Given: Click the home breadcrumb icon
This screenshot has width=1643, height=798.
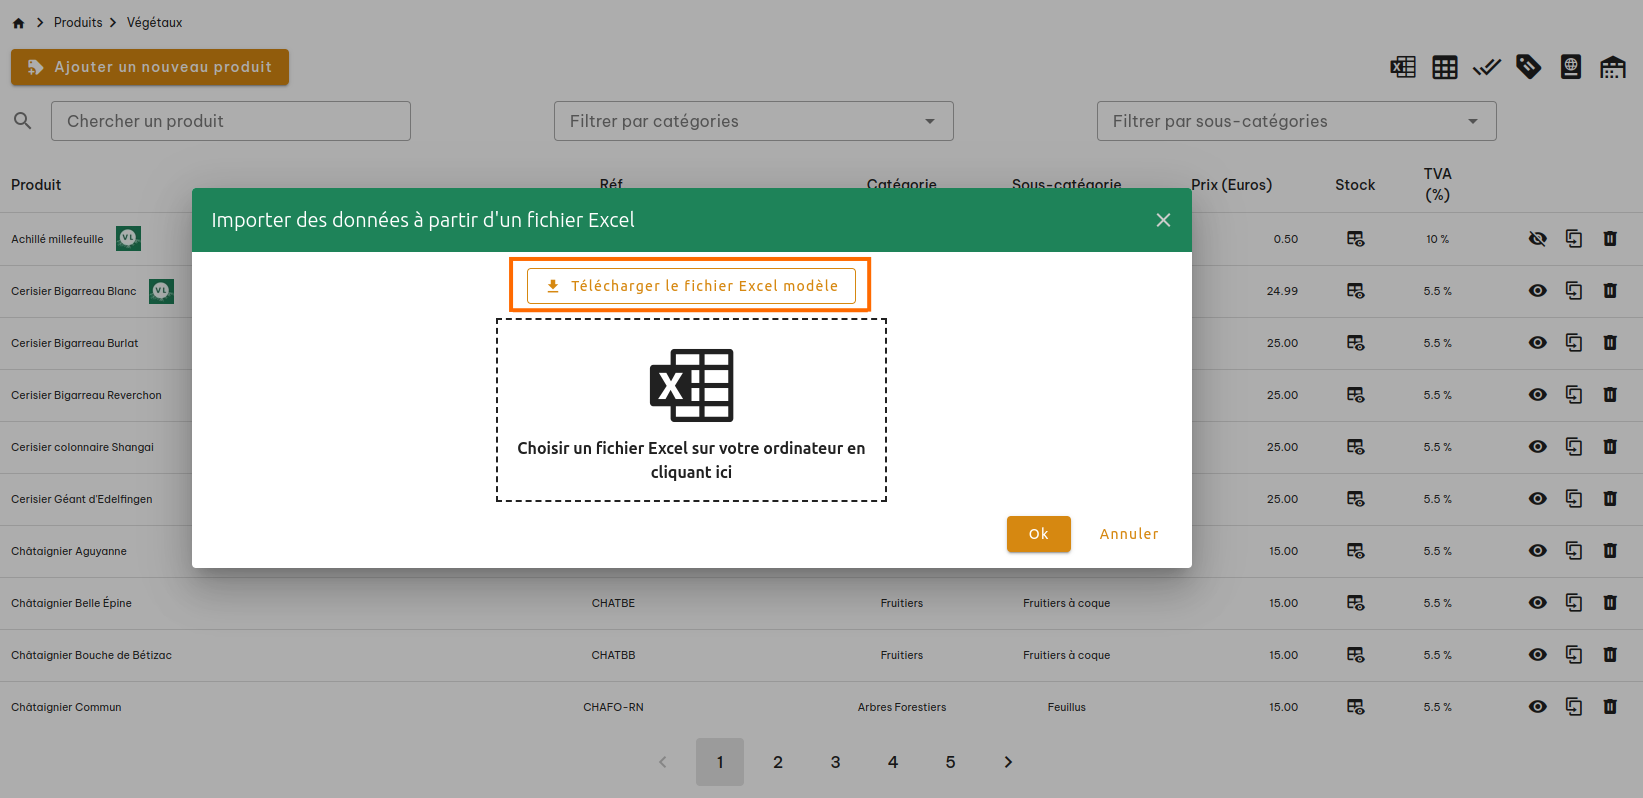Looking at the screenshot, I should pyautogui.click(x=18, y=23).
